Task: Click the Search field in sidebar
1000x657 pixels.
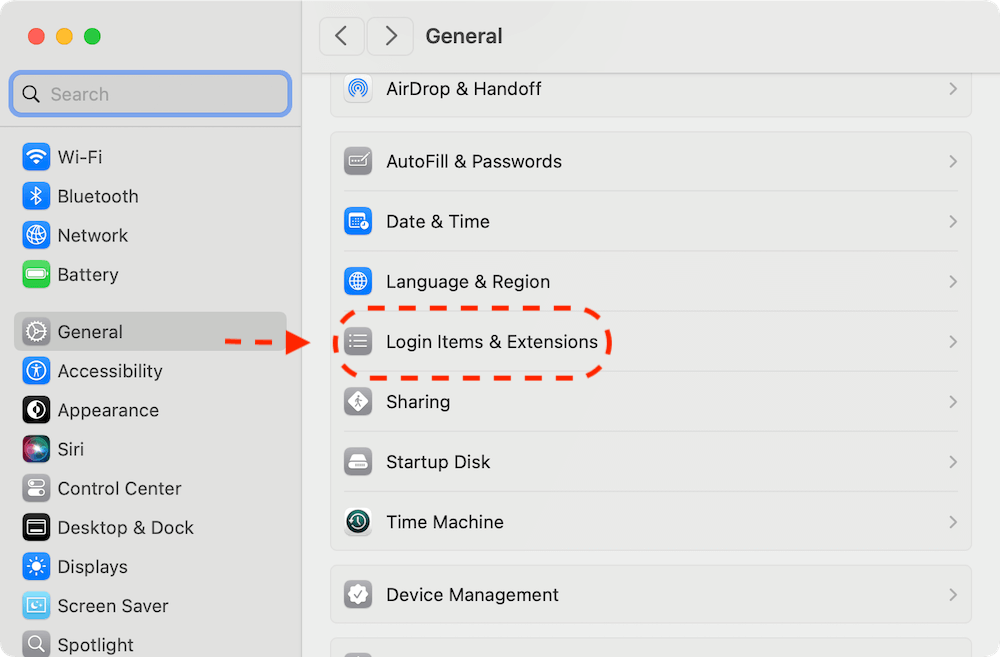Action: (150, 94)
